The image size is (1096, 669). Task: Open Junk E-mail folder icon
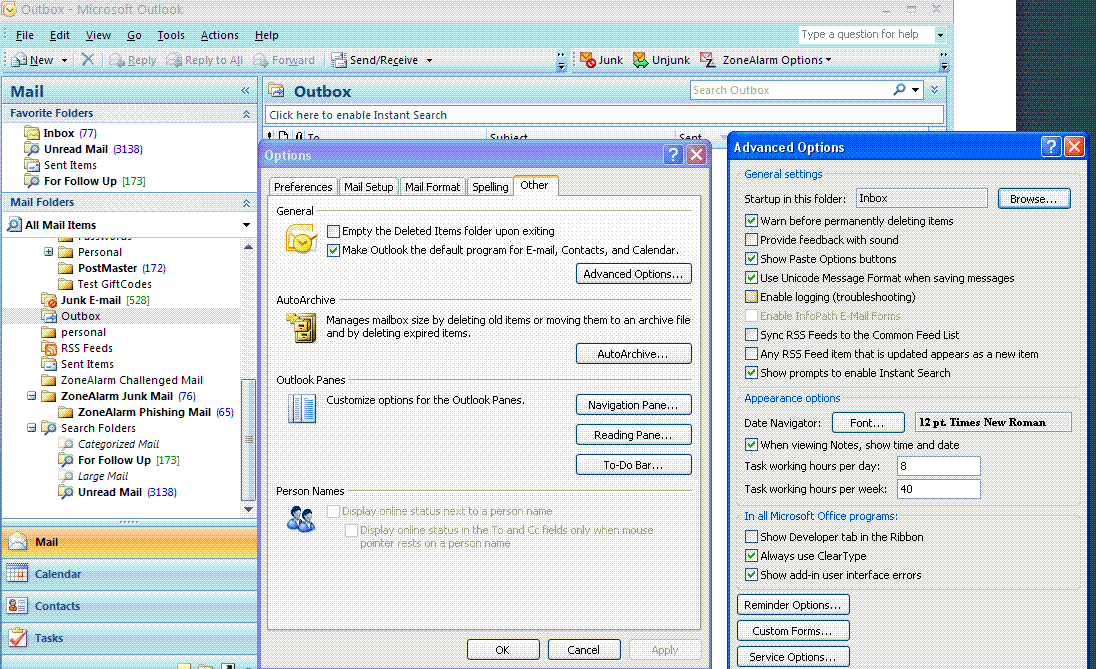point(49,300)
